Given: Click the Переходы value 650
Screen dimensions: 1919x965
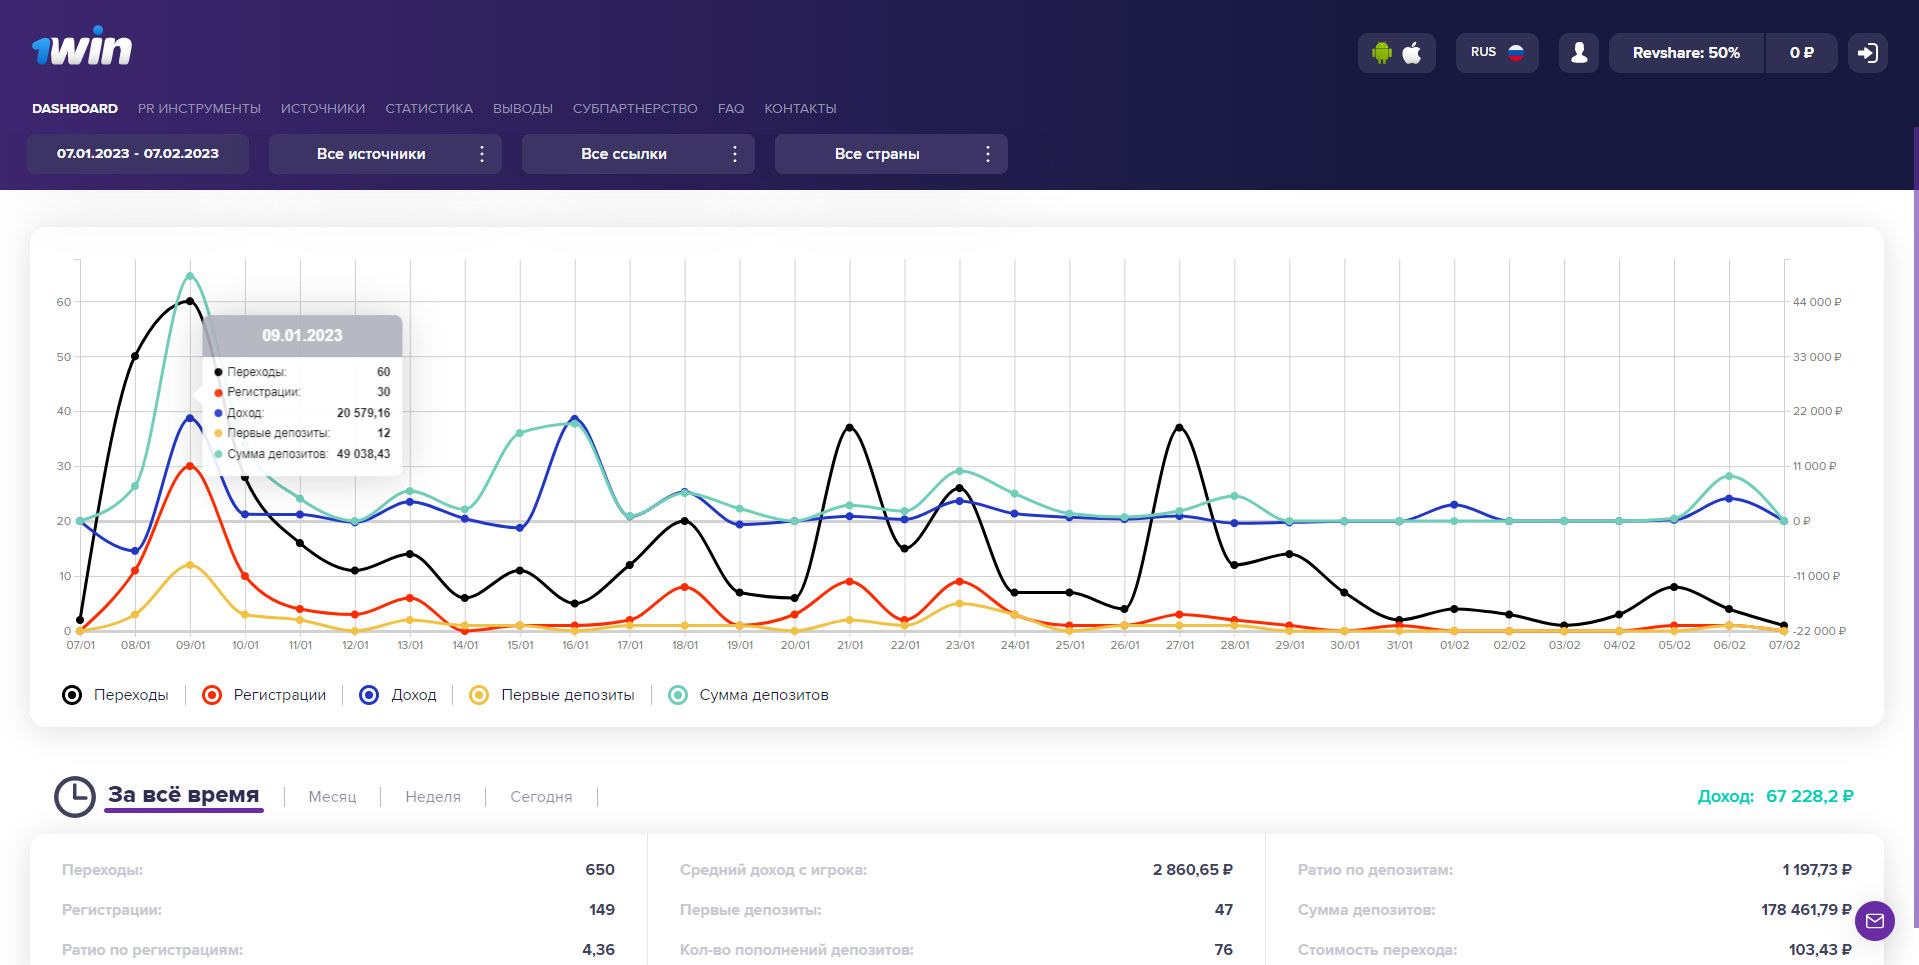Looking at the screenshot, I should (x=600, y=870).
